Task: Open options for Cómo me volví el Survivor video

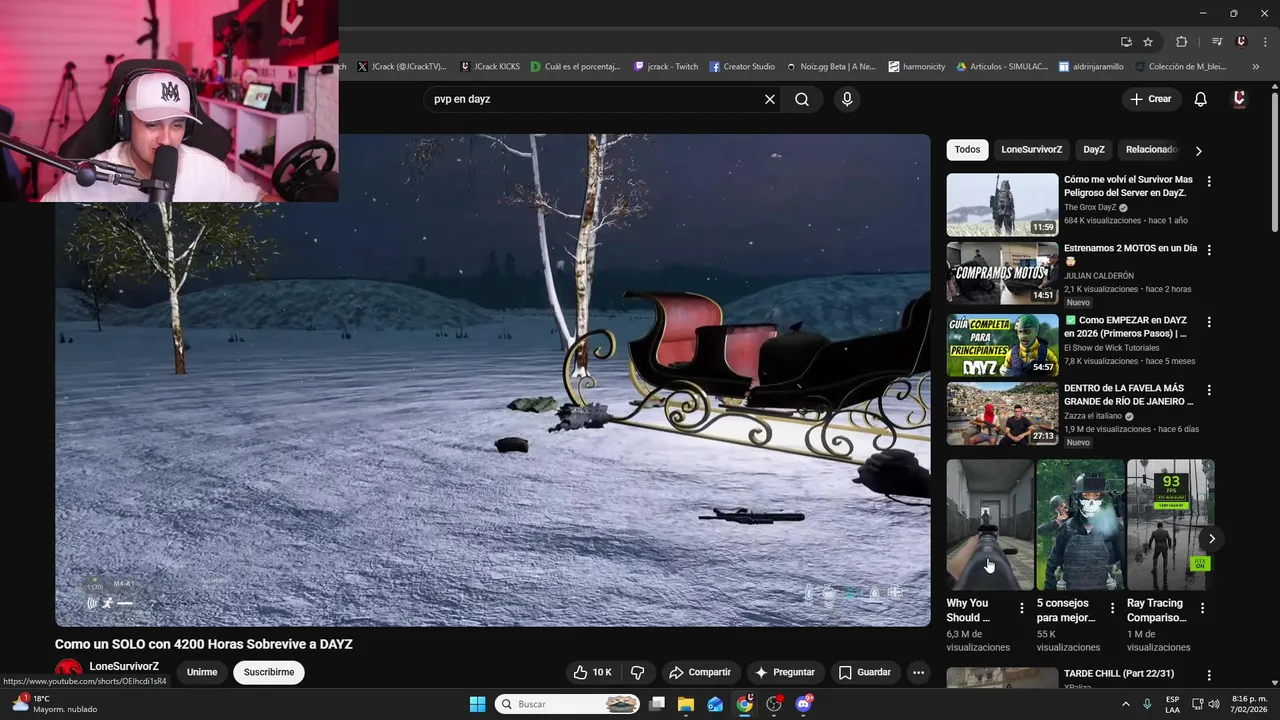Action: coord(1209,181)
